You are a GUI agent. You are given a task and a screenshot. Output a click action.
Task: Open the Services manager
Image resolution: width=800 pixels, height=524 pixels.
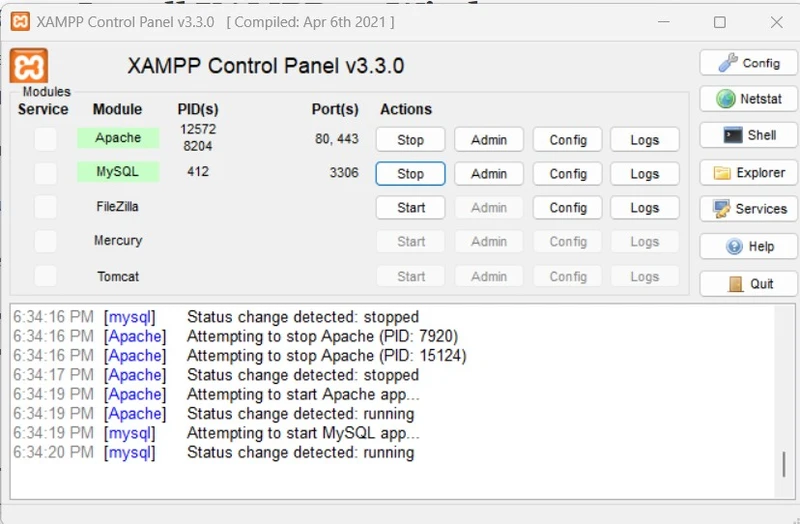tap(748, 209)
